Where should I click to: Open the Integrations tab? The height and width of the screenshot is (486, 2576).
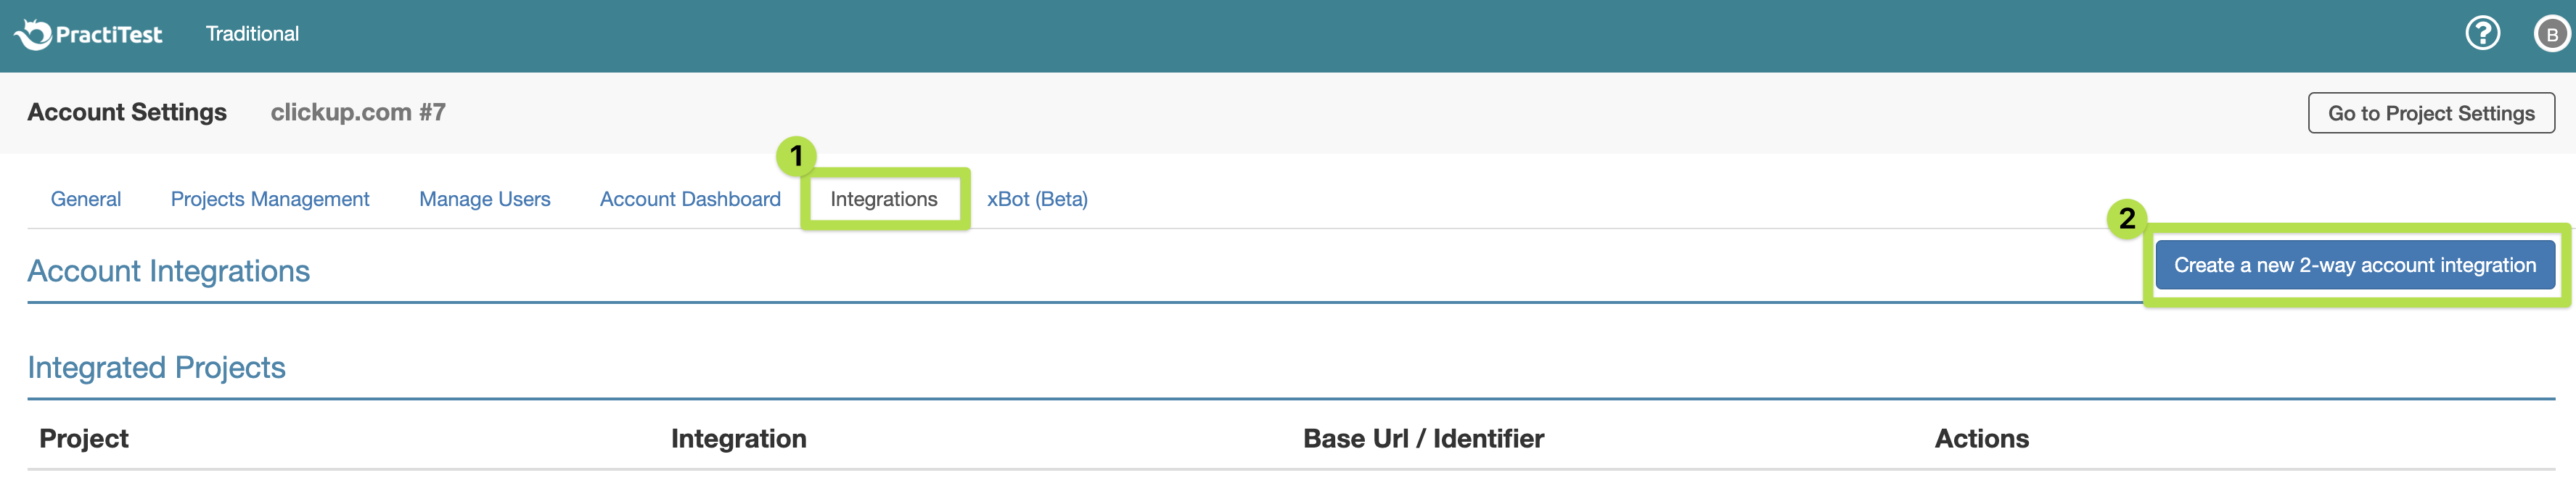pos(883,199)
